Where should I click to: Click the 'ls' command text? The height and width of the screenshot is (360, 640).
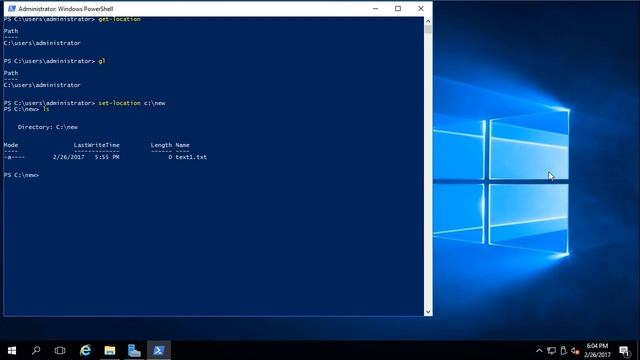coord(46,109)
